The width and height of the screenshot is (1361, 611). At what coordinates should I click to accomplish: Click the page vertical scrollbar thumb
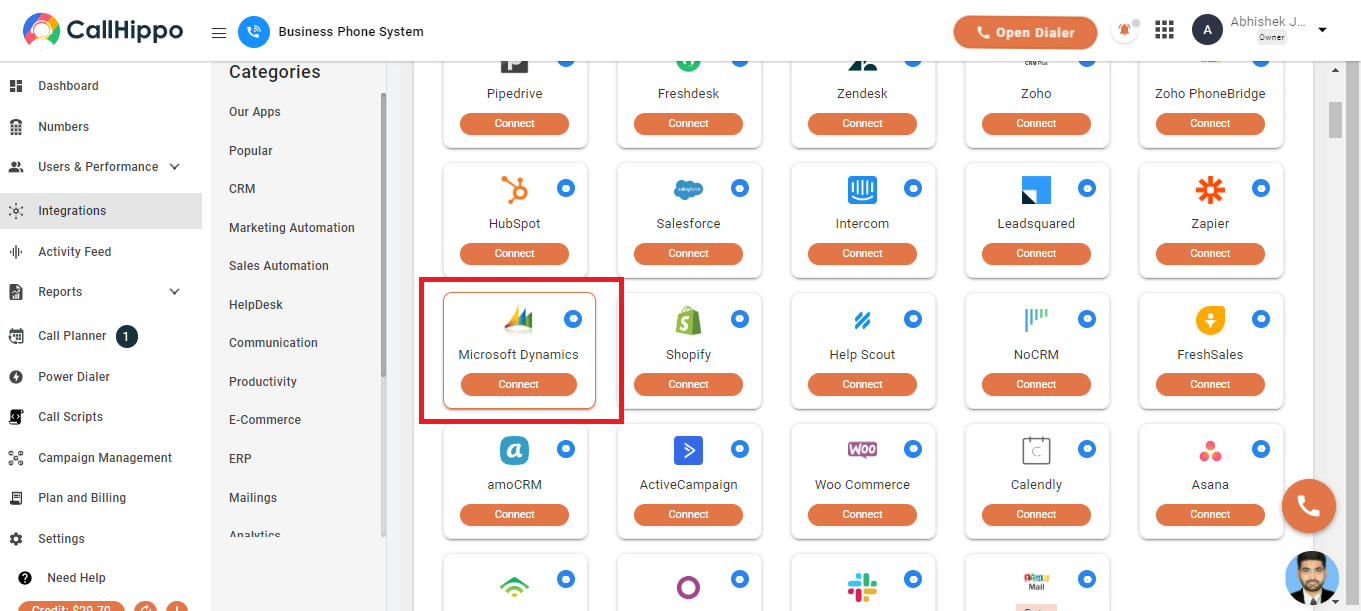pyautogui.click(x=1335, y=119)
